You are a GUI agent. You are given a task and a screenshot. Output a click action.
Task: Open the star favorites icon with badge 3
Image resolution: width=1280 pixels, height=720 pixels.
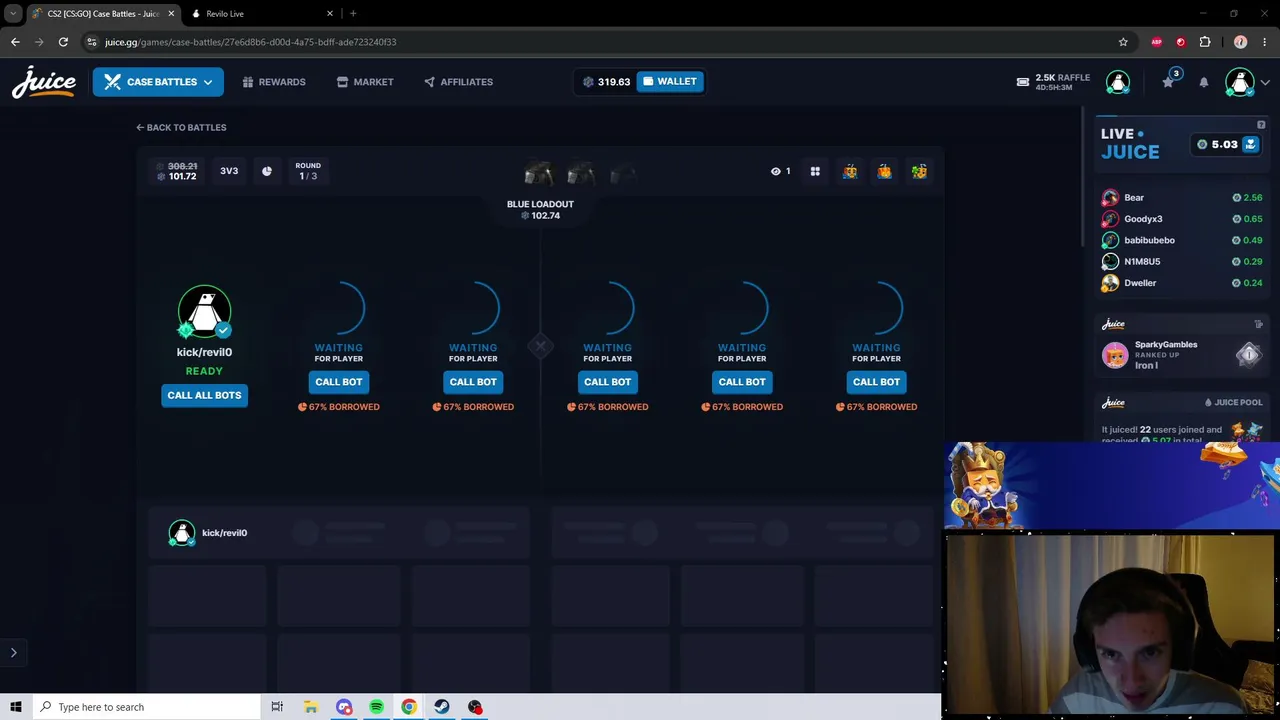[1169, 81]
